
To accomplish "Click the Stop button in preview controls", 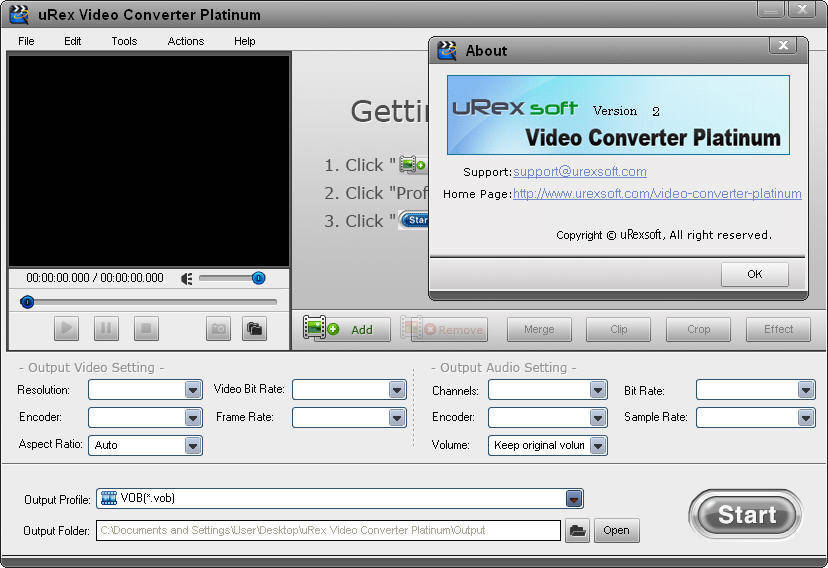I will point(146,328).
